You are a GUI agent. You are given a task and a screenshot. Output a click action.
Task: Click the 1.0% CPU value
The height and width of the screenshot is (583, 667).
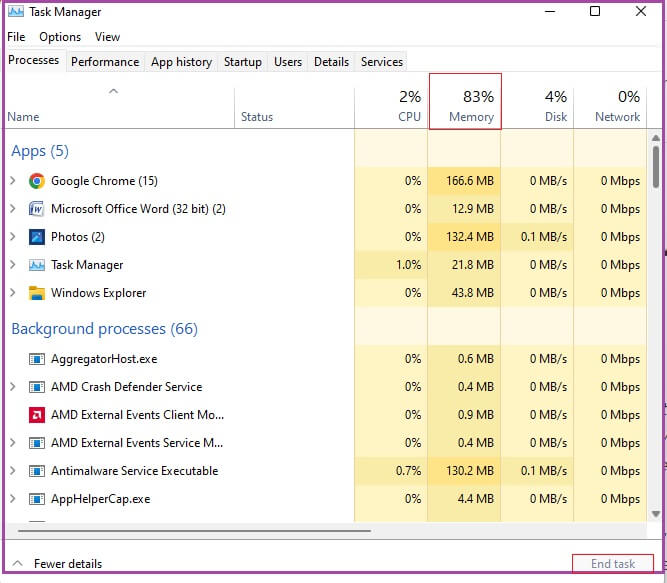pyautogui.click(x=408, y=265)
